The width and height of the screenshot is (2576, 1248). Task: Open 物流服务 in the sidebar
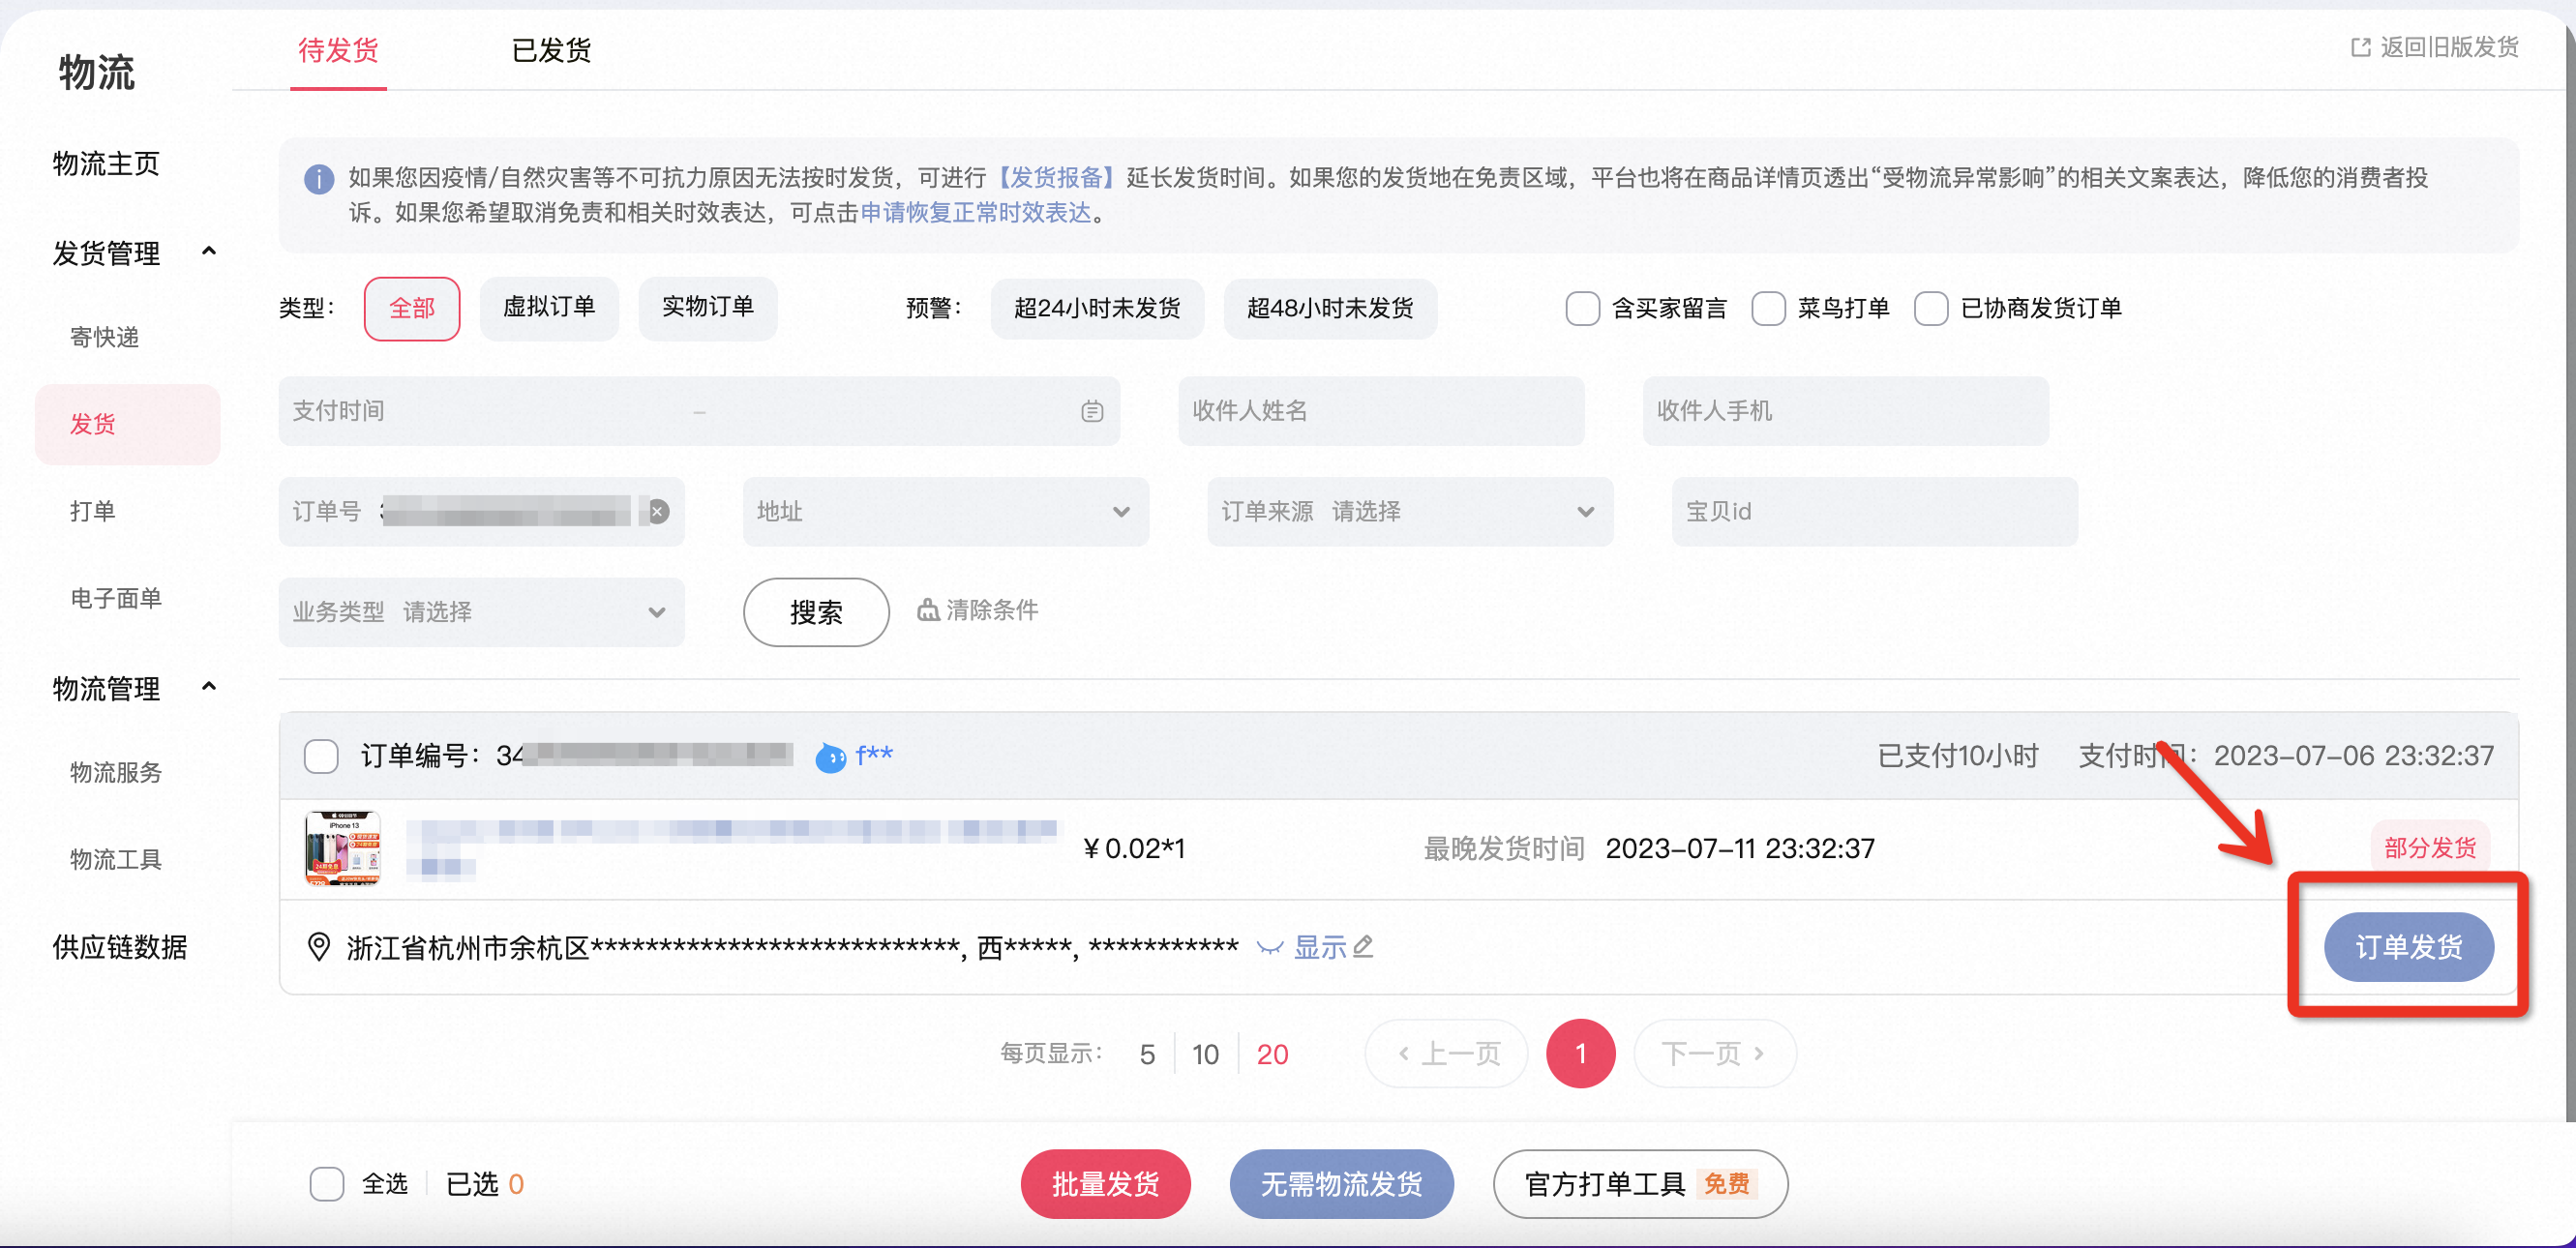tap(116, 772)
